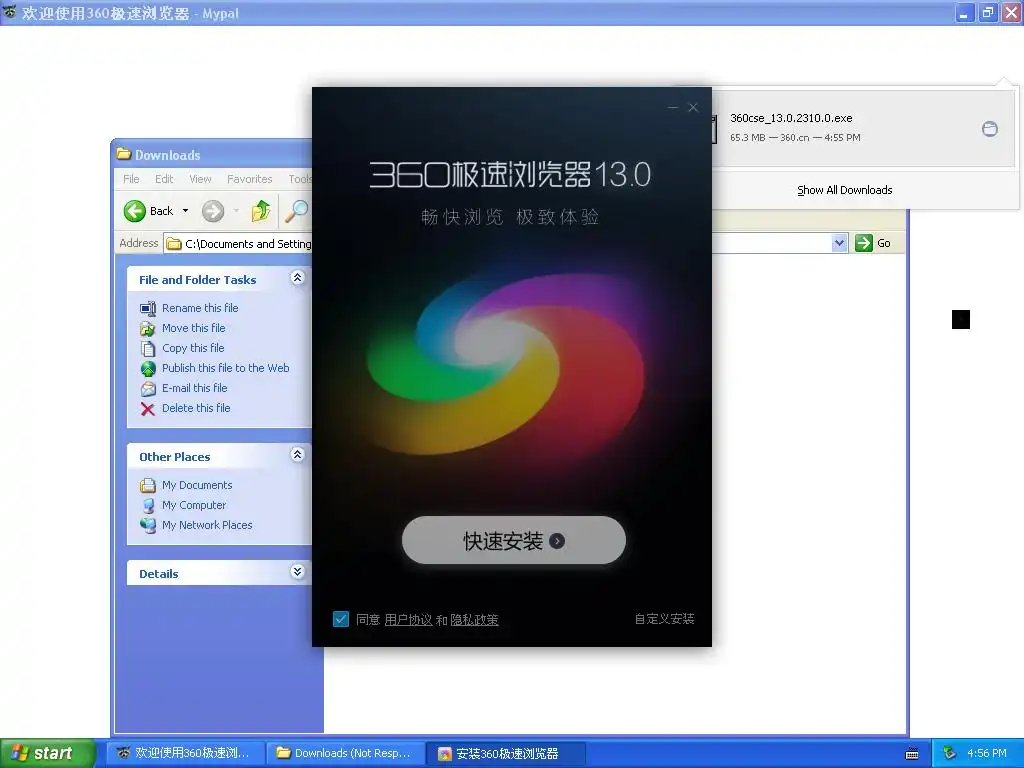Click the E-mail envelope icon
1024x768 pixels.
click(148, 389)
